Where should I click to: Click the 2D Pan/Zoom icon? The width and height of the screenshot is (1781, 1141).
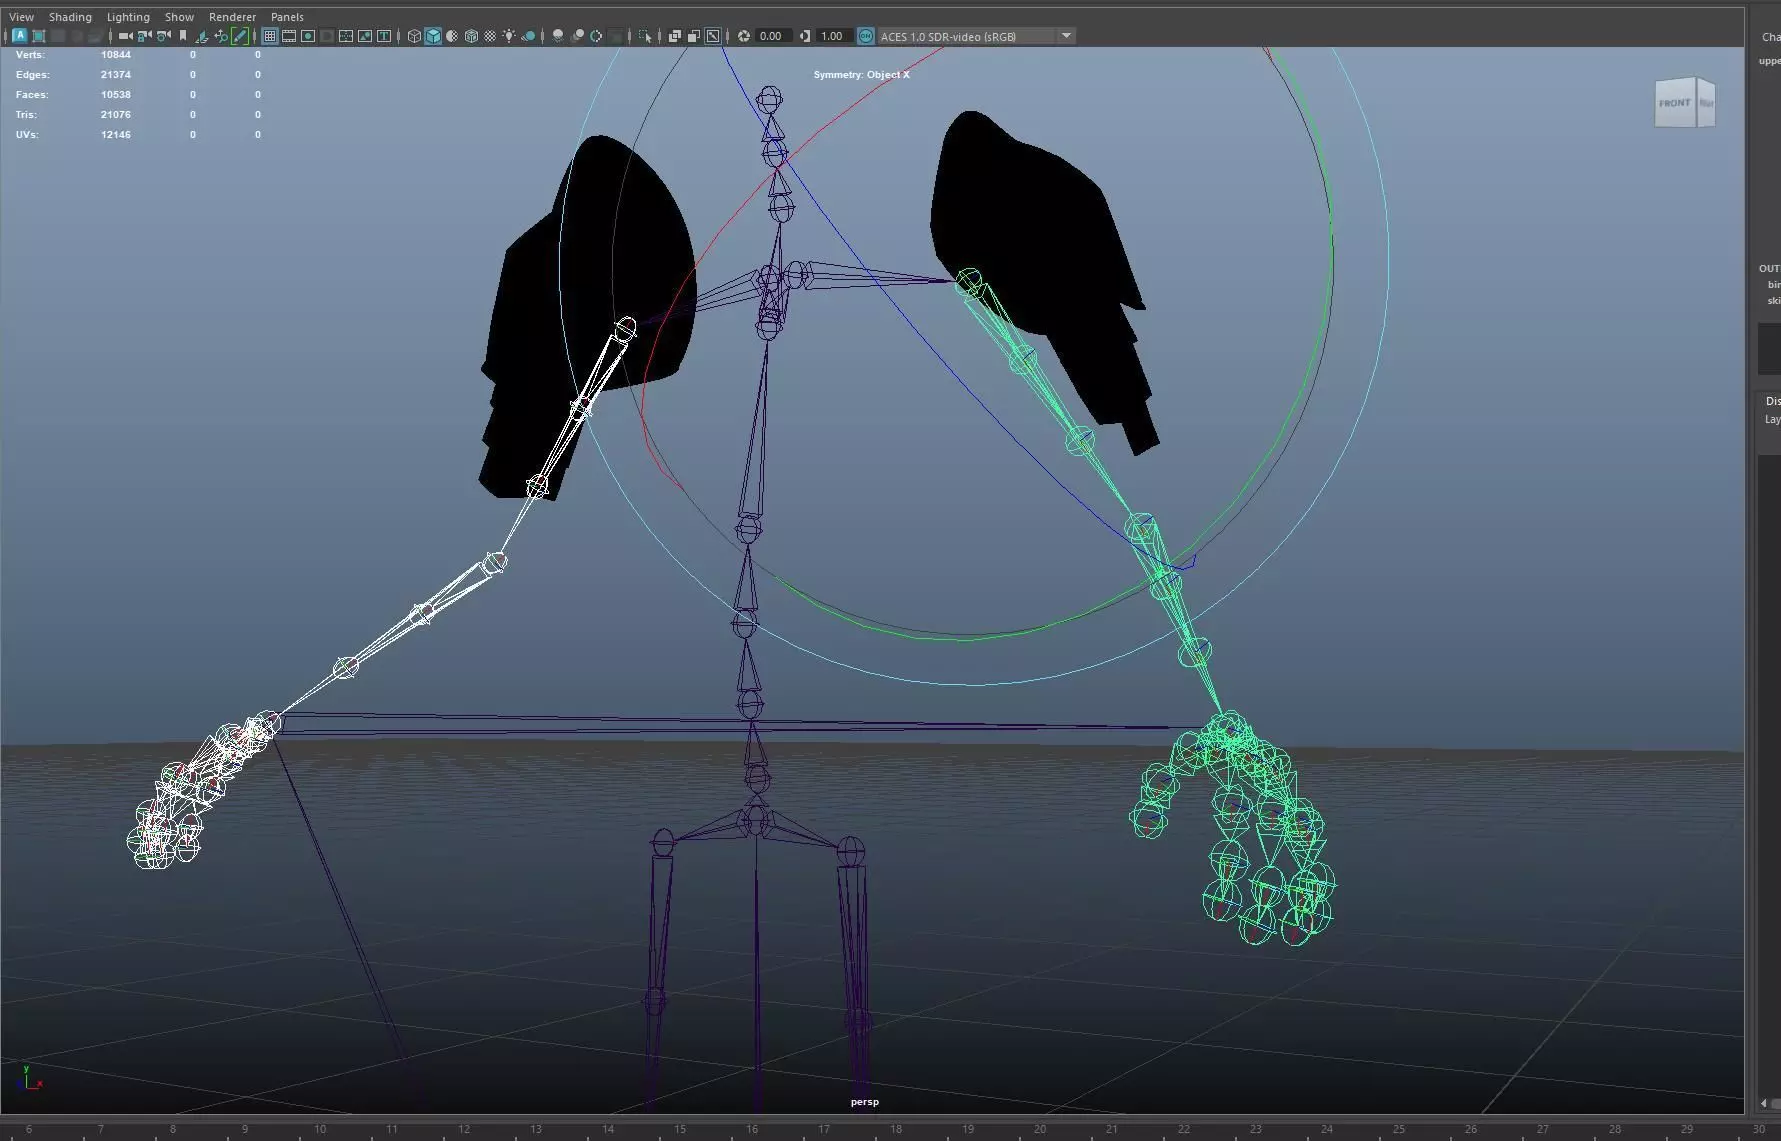tap(221, 36)
